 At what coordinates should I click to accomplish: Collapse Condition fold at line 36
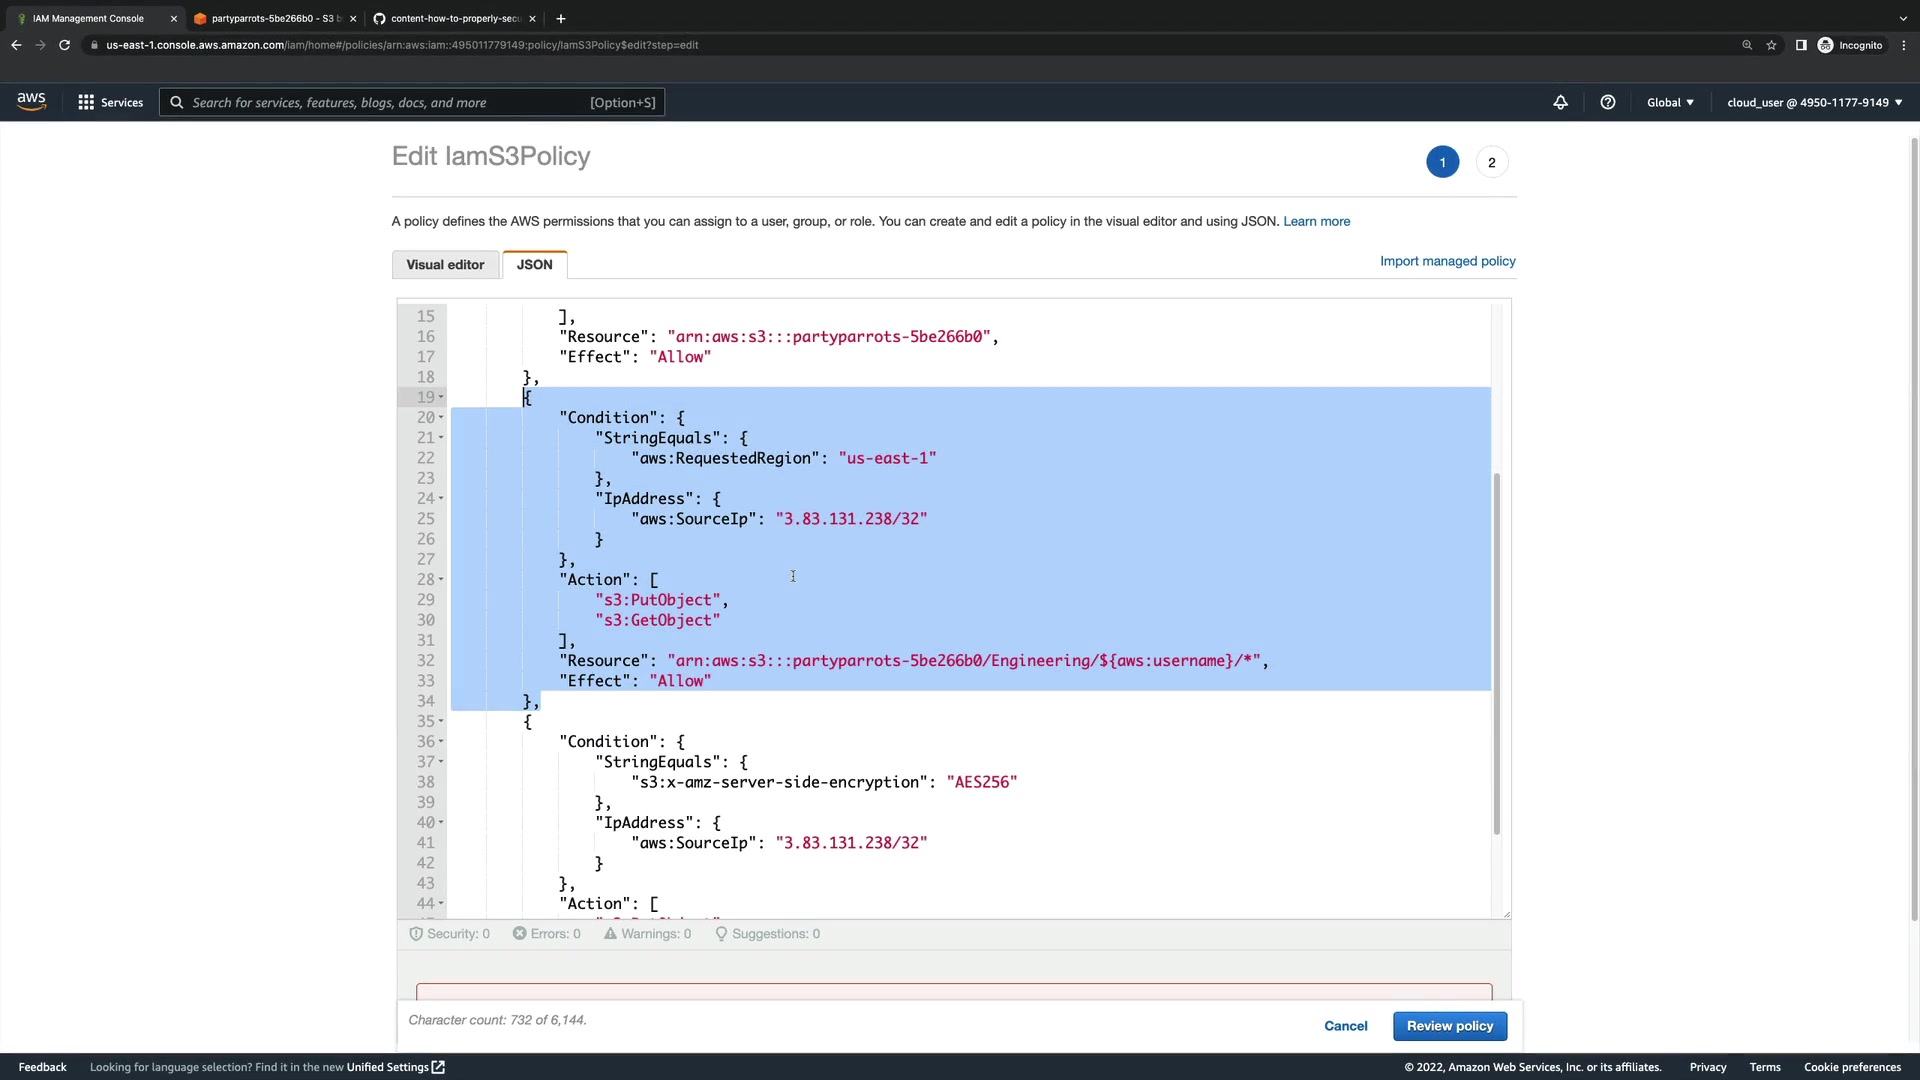[x=441, y=741]
